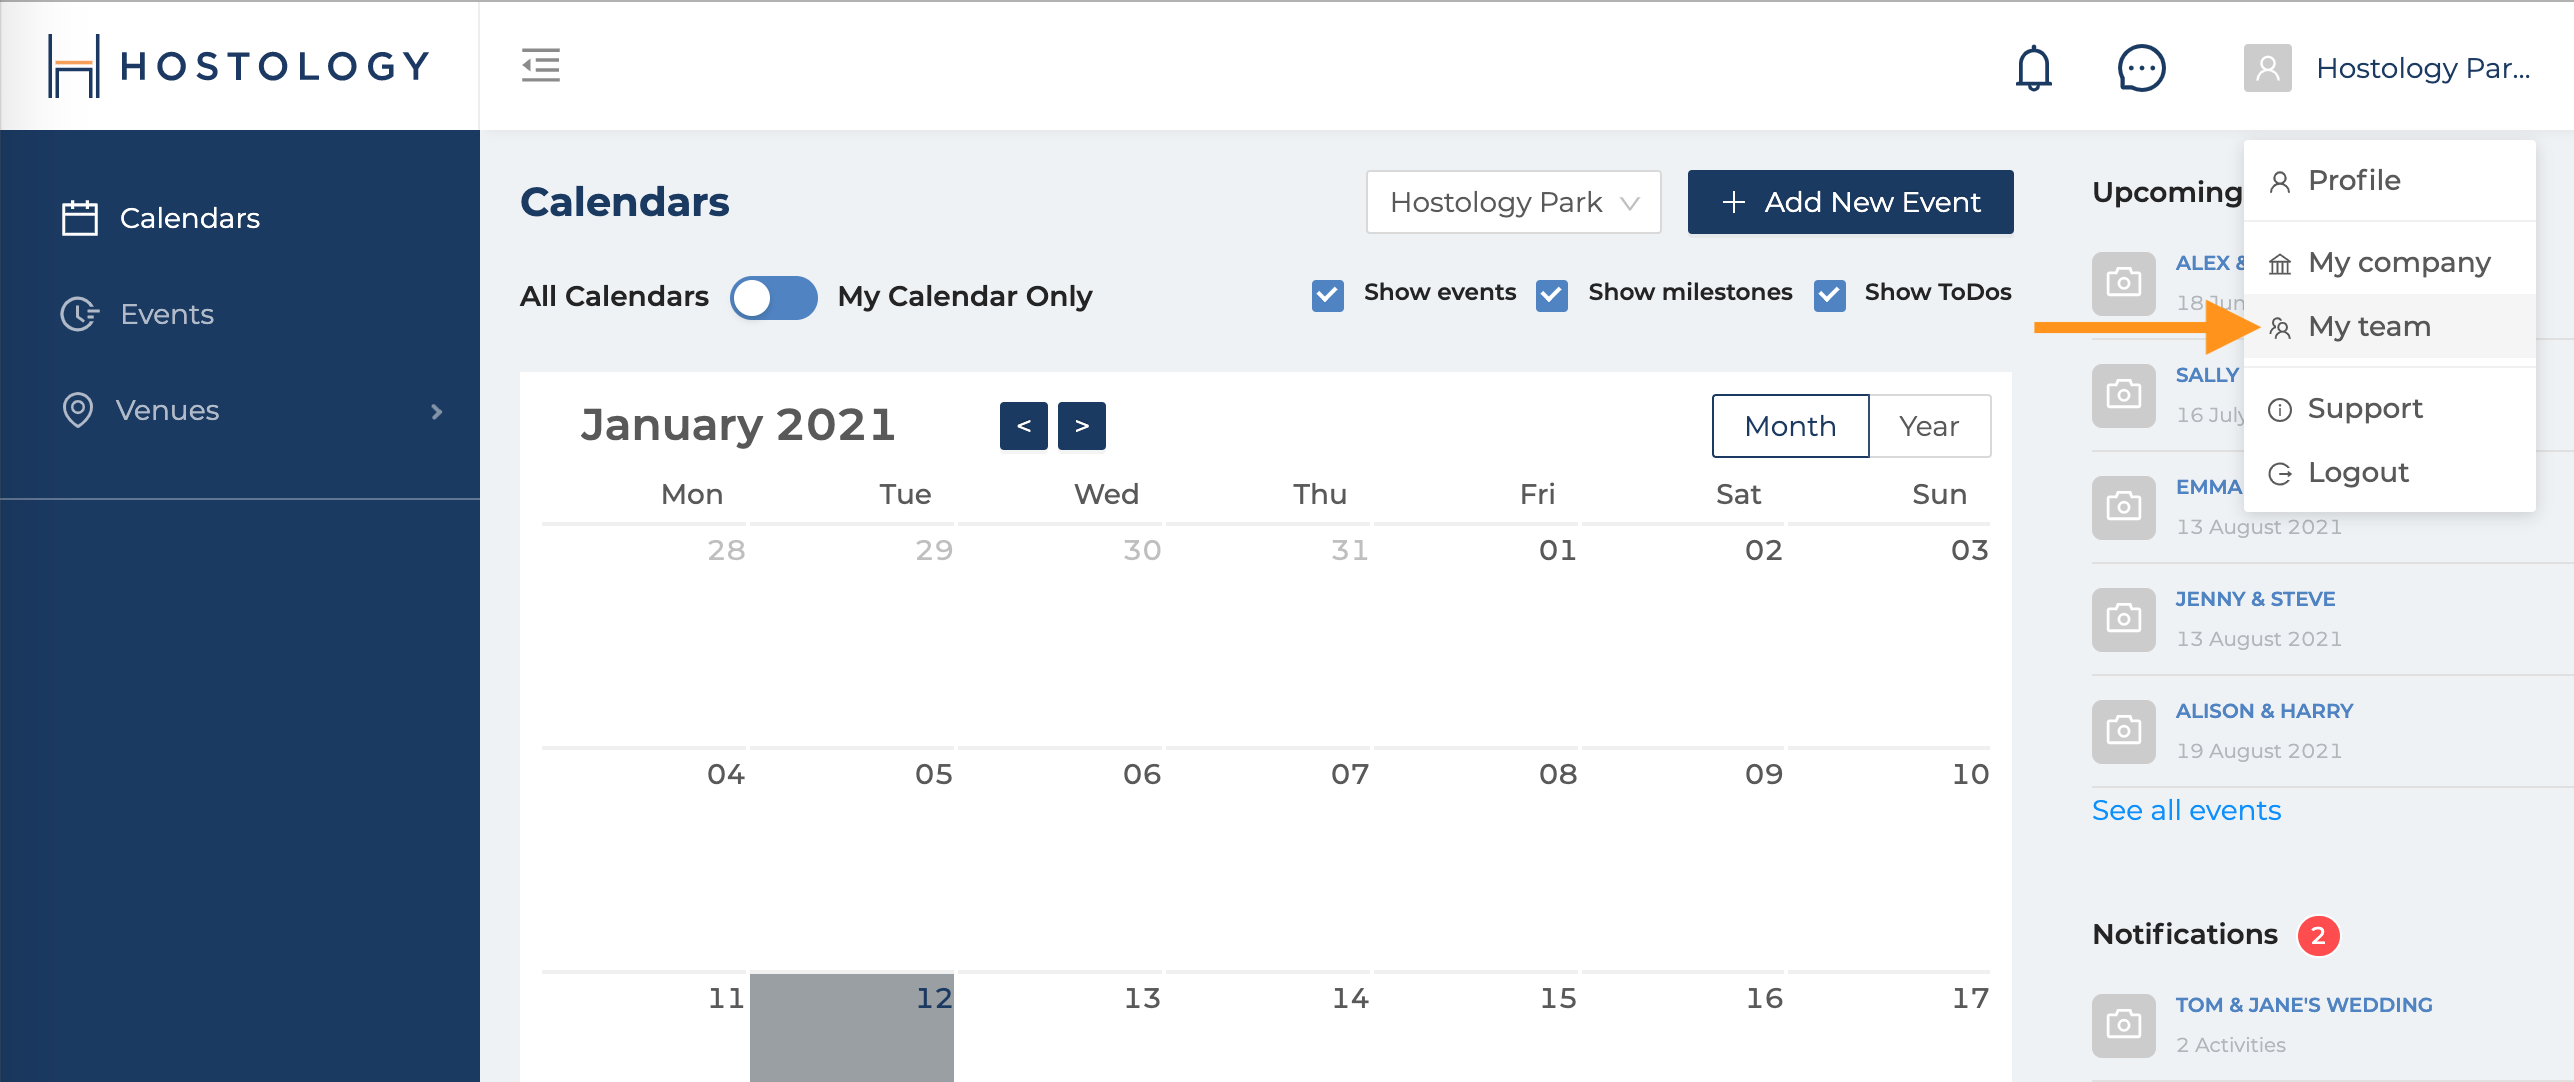Click the Alison & Harry event photo placeholder

[x=2123, y=731]
